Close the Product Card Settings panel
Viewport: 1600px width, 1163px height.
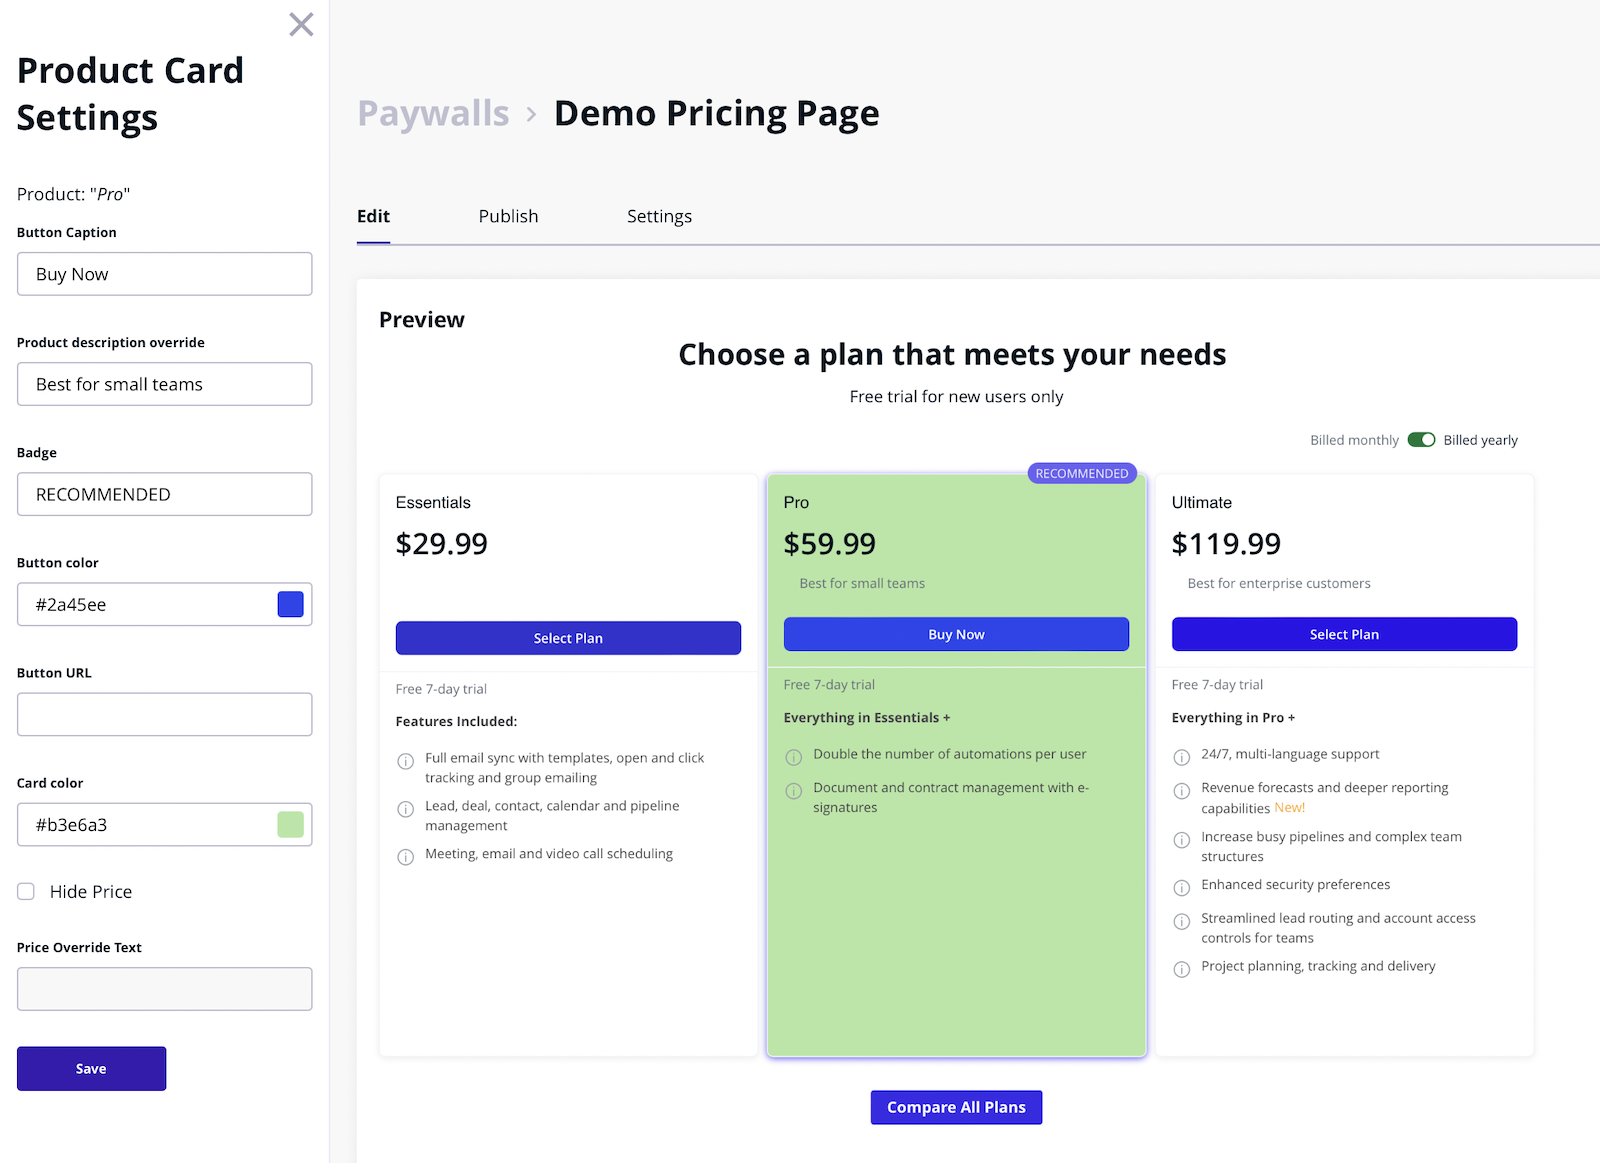point(301,24)
